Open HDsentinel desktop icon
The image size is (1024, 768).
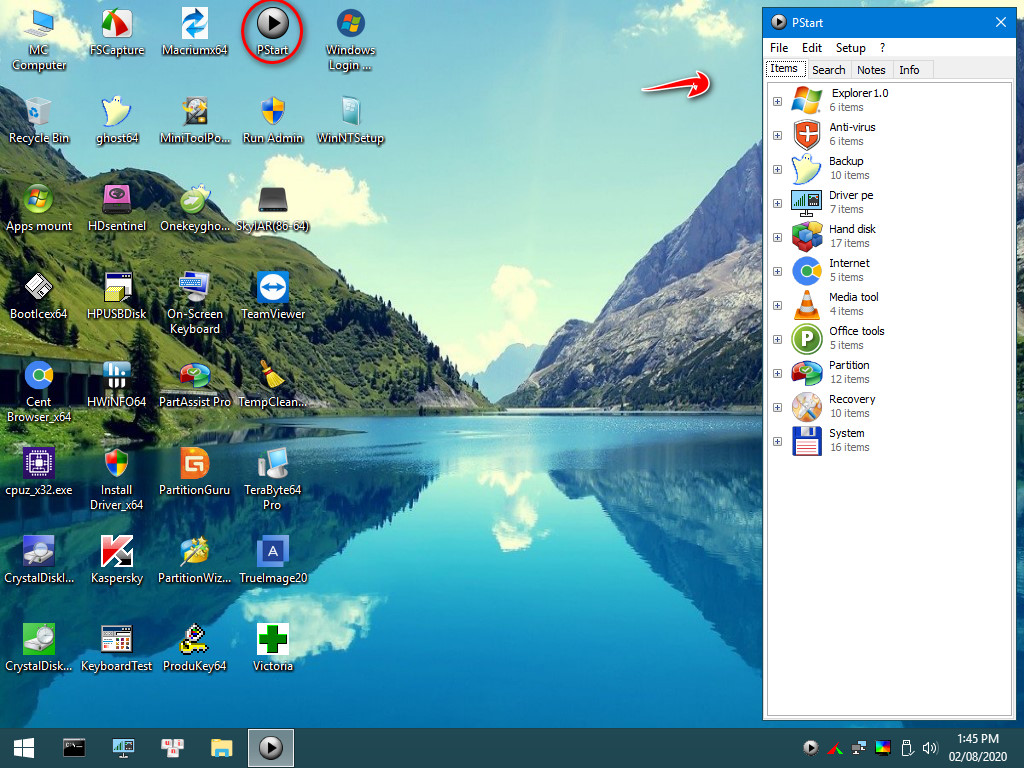117,208
